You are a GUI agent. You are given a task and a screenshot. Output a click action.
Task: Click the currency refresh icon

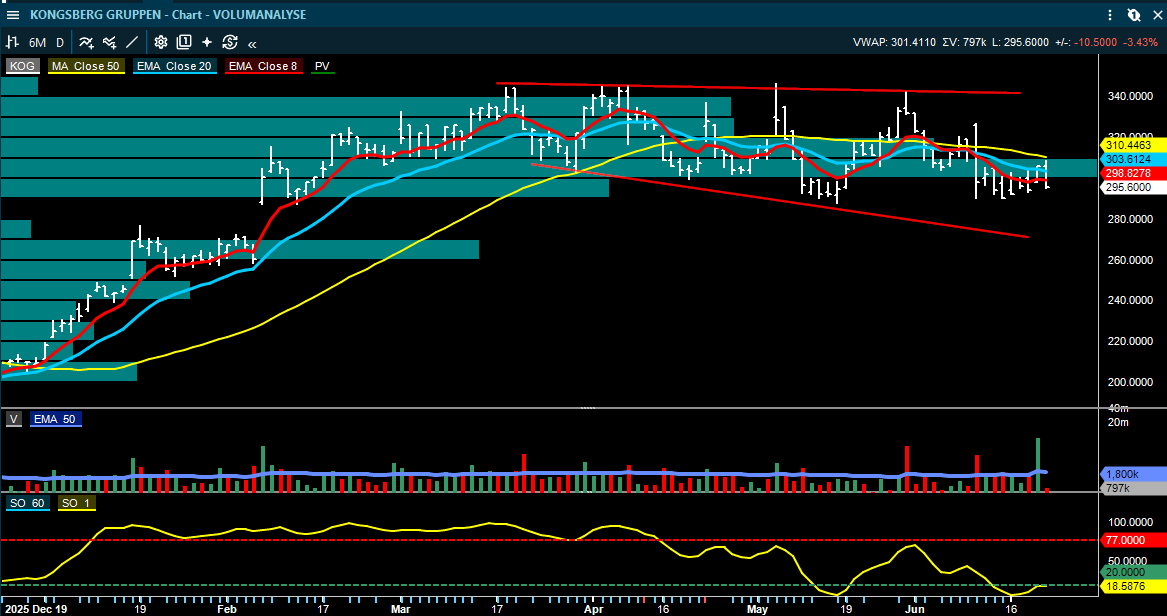(229, 42)
